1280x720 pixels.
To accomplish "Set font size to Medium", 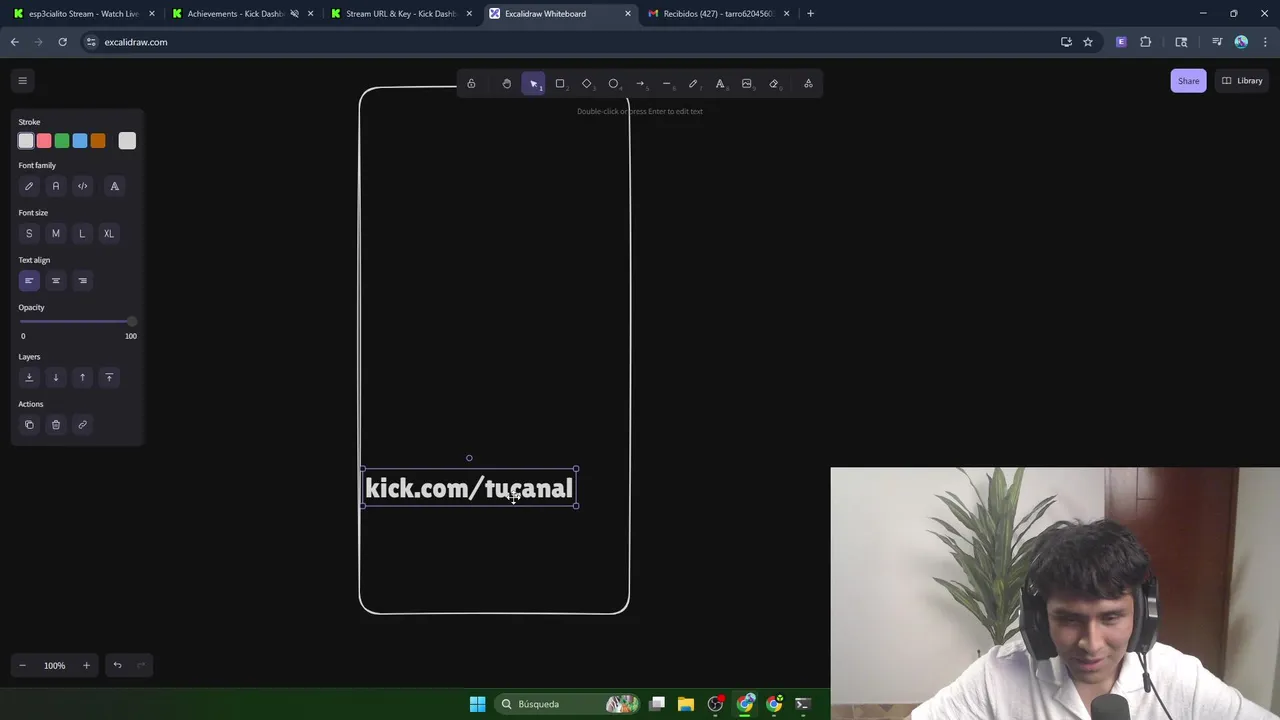I will click(x=56, y=234).
